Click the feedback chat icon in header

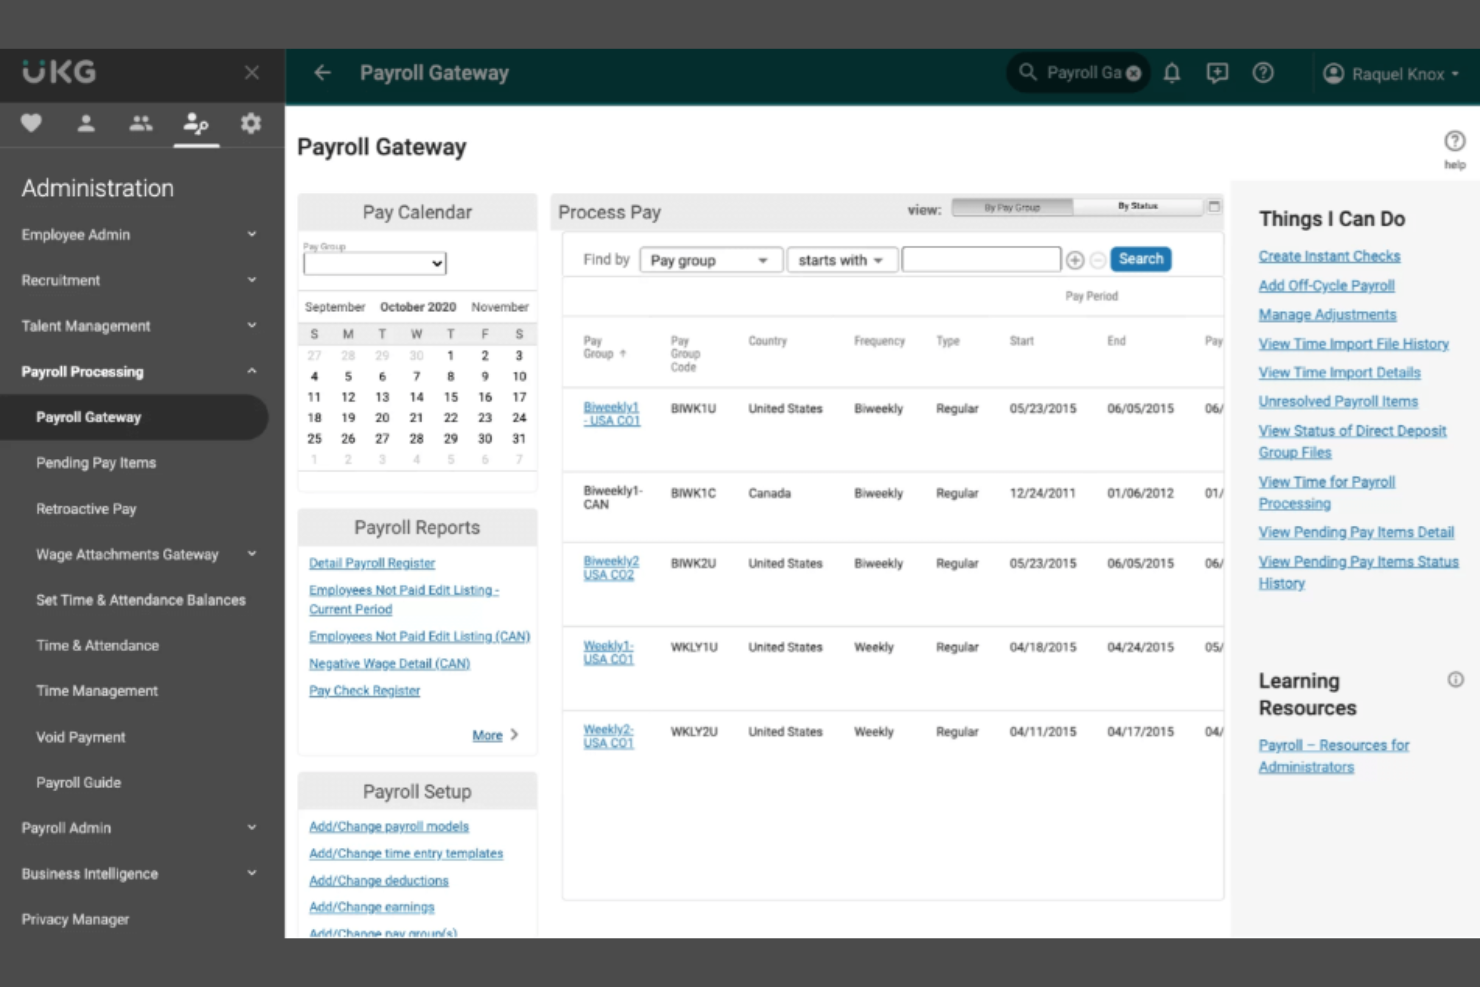(x=1217, y=73)
